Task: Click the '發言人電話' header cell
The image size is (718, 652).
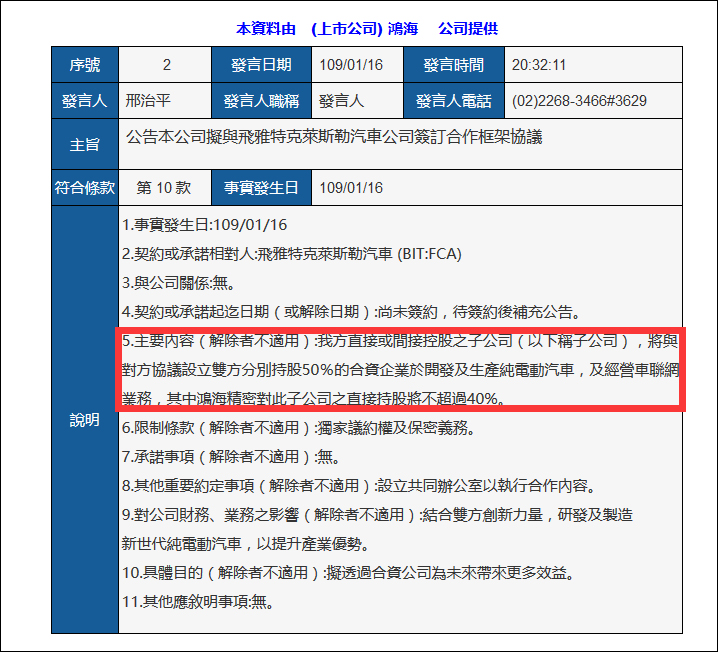Action: [x=454, y=101]
